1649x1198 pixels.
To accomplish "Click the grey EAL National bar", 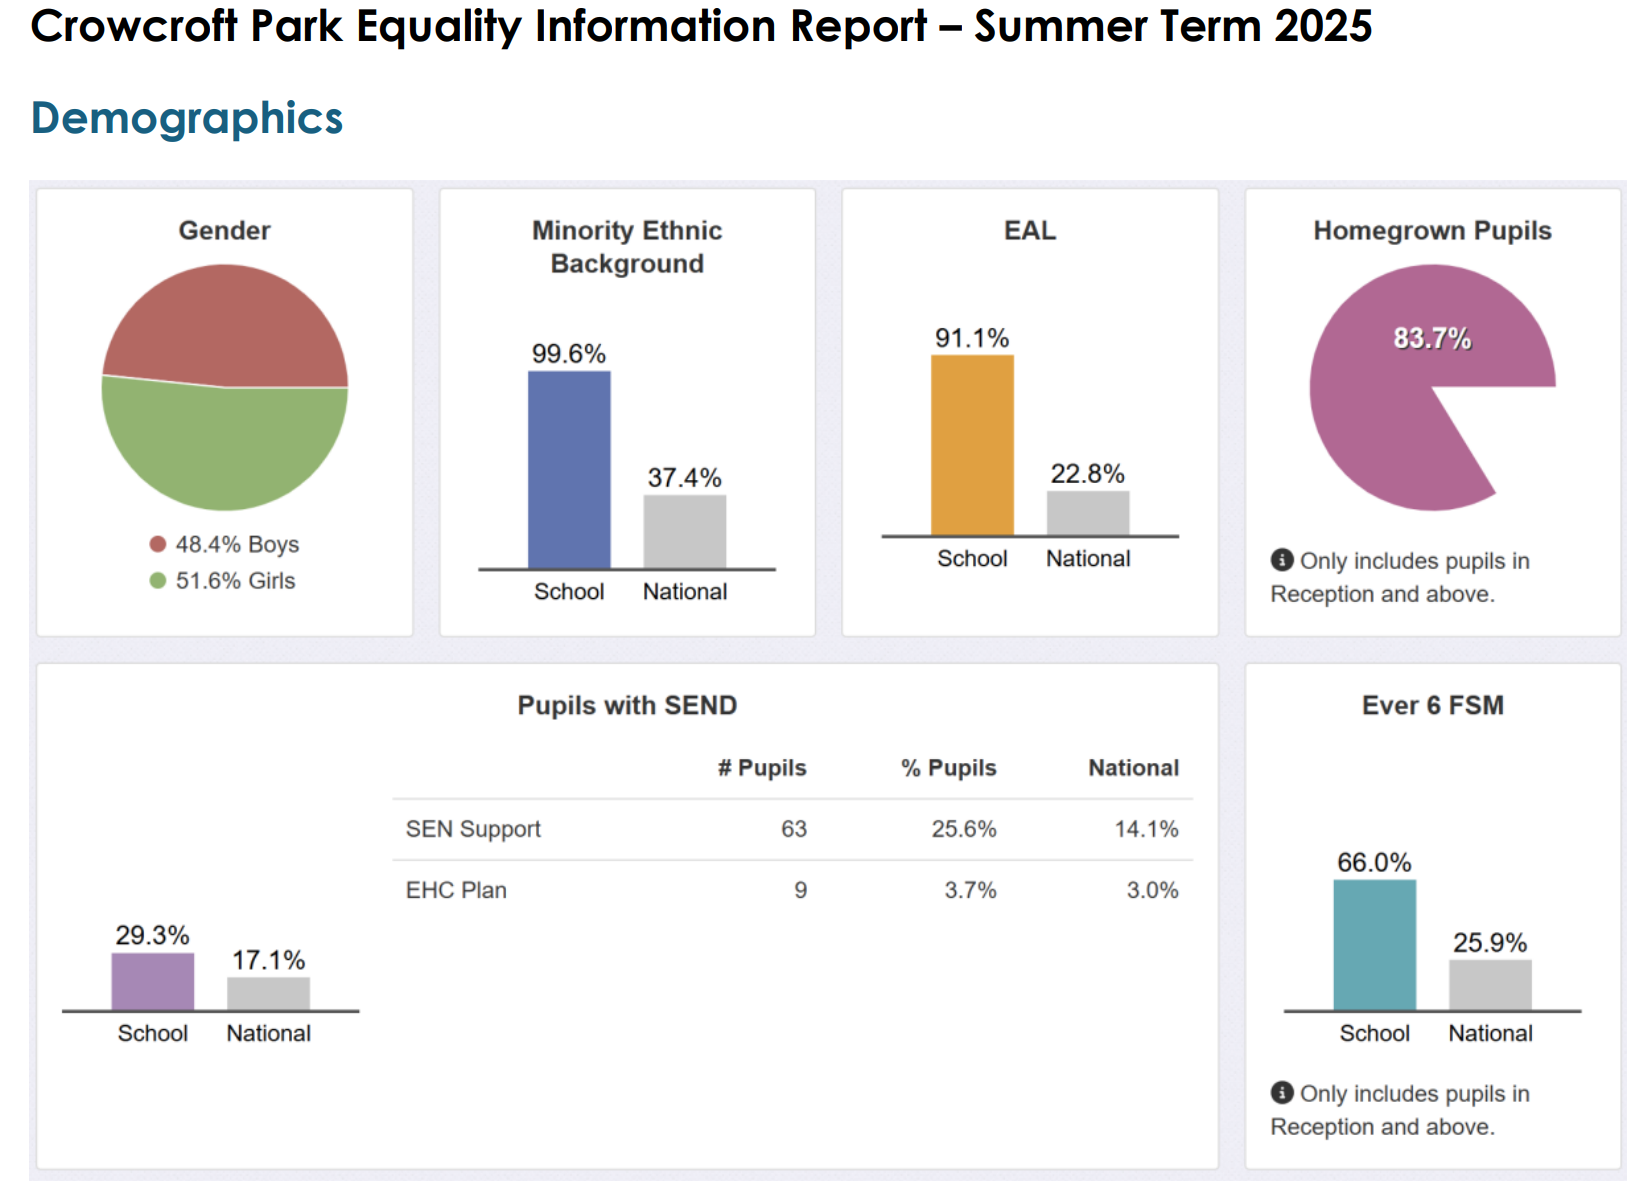I will [1088, 513].
